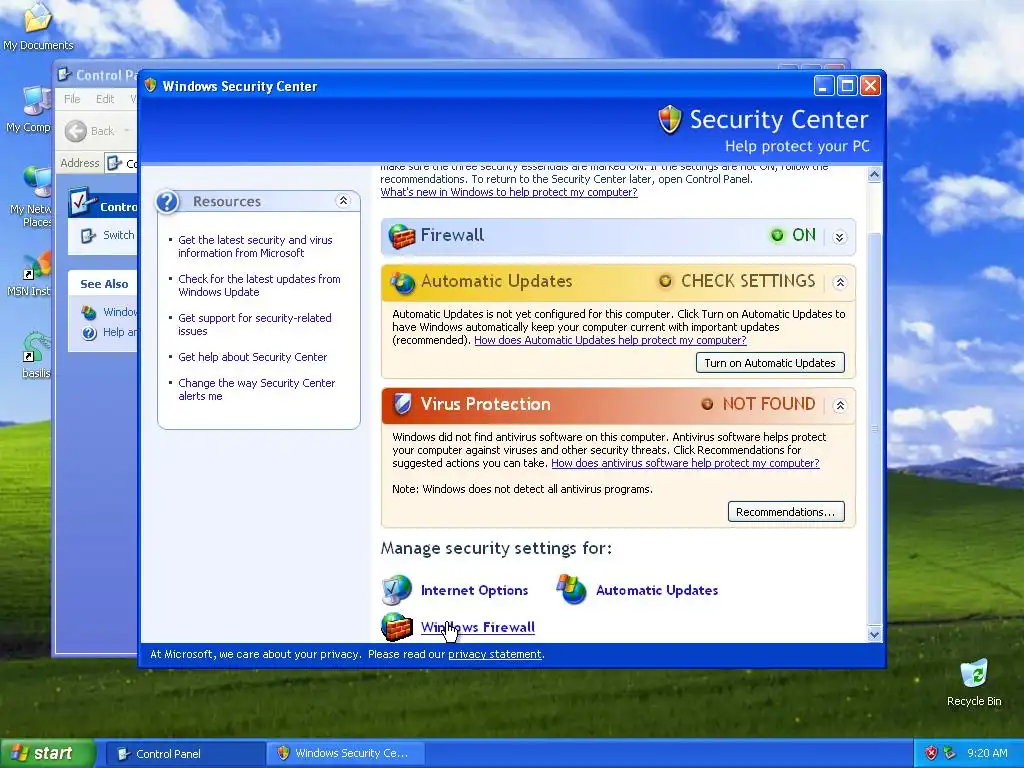Click the Automatic Updates Windows logo icon at bottom
1024x768 pixels.
[571, 590]
